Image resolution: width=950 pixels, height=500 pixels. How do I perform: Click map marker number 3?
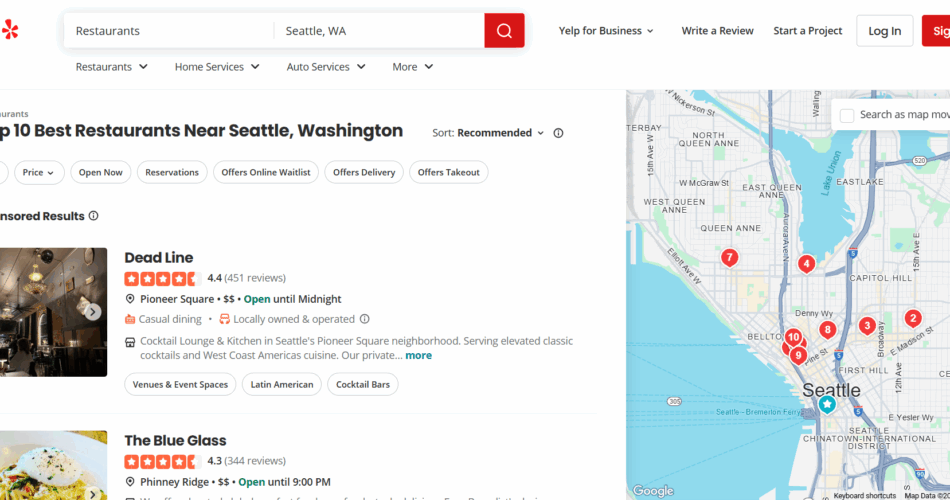pyautogui.click(x=867, y=326)
